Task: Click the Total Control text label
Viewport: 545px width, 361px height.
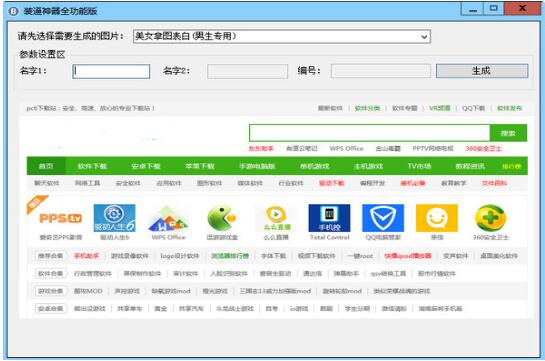Action: [330, 237]
